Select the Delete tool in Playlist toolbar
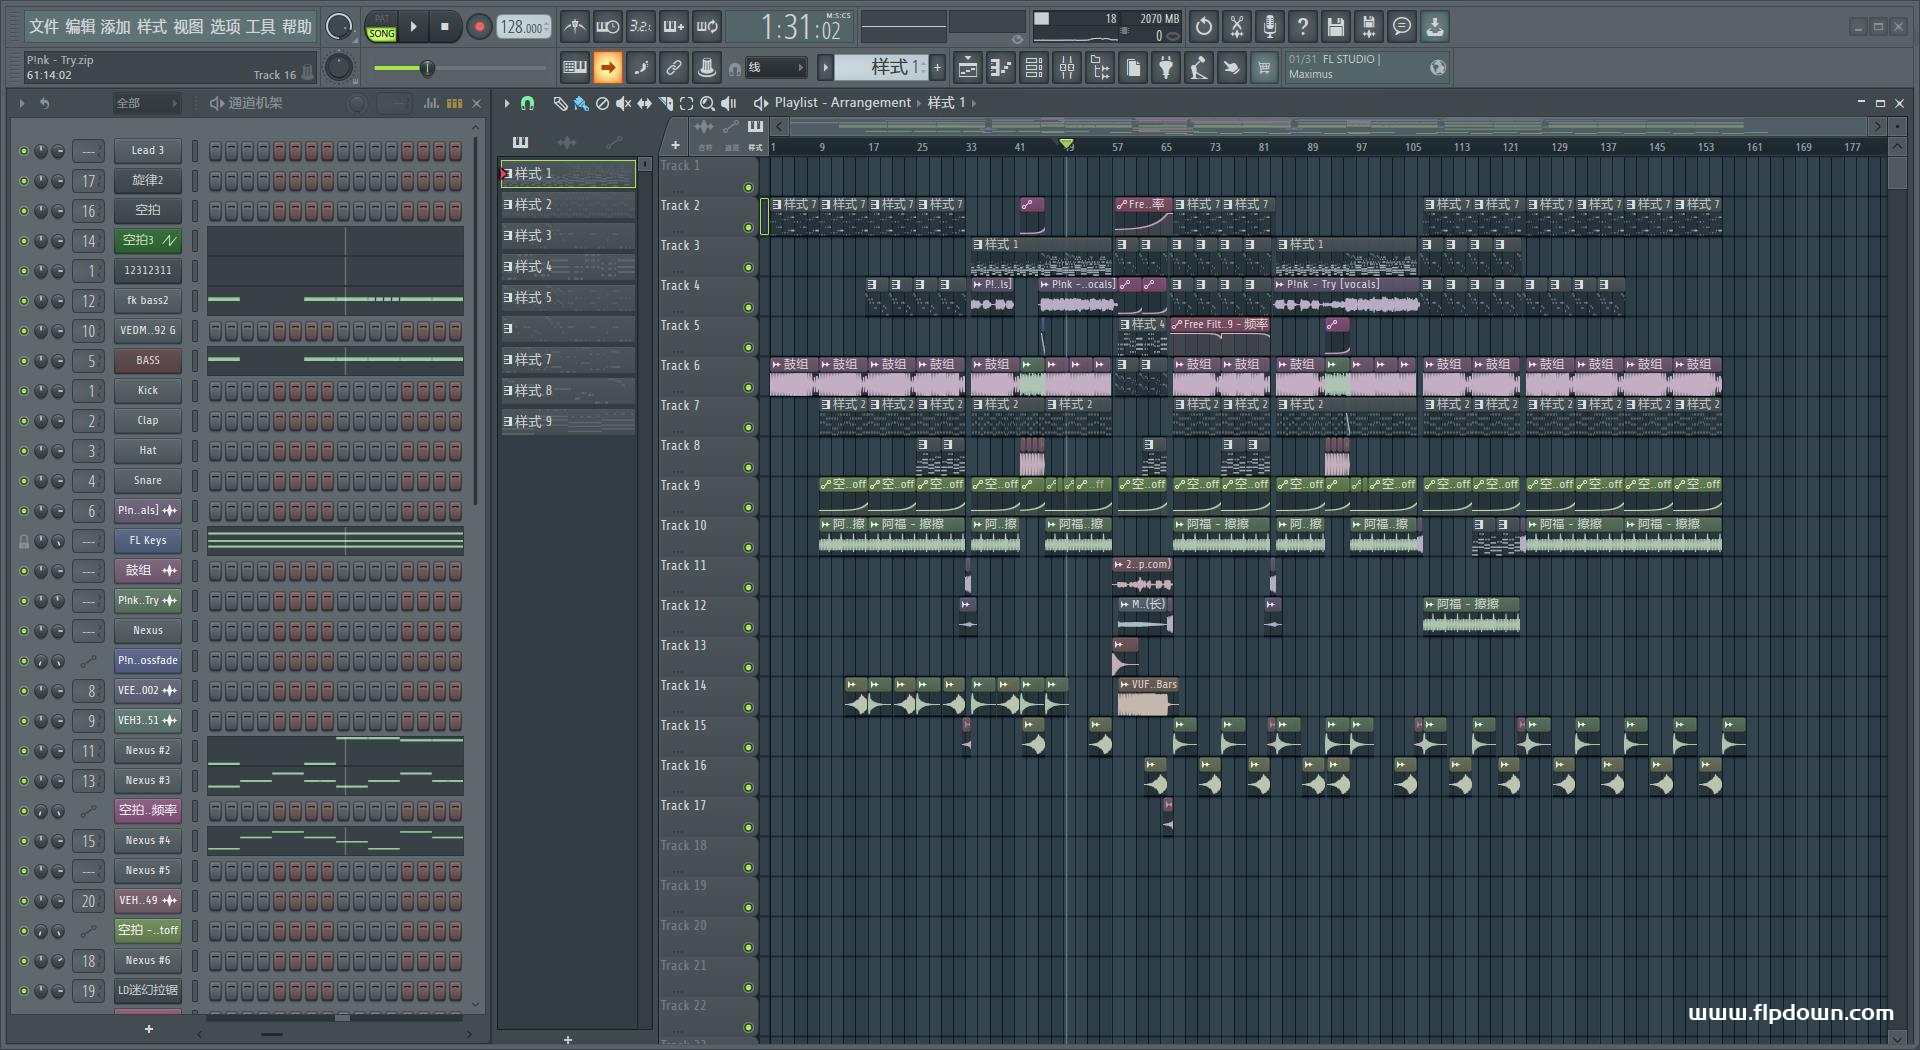Screen dimensions: 1920x1050 (x=602, y=103)
